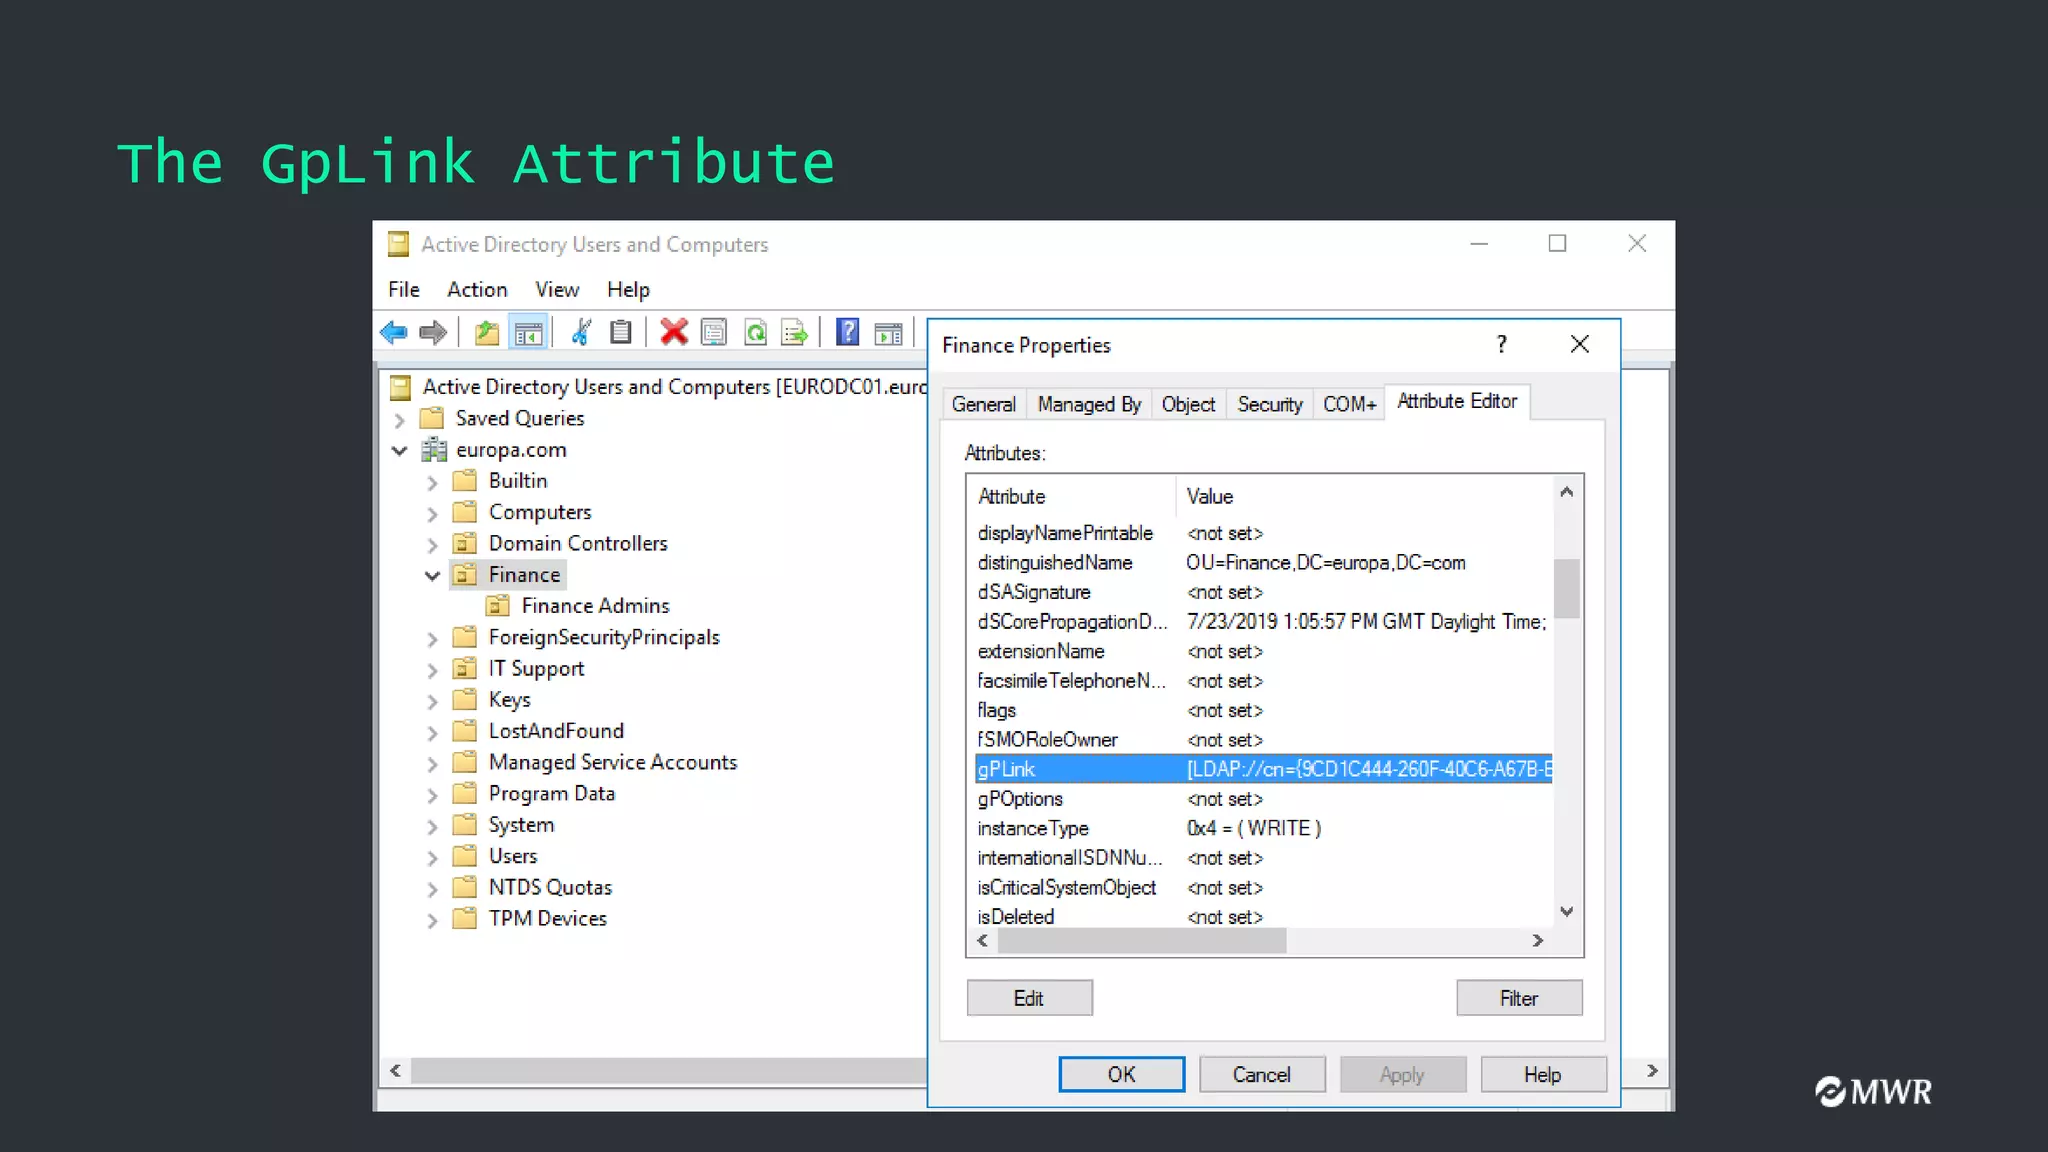Viewport: 2048px width, 1152px height.
Task: Expand the Builtin container
Action: point(432,482)
